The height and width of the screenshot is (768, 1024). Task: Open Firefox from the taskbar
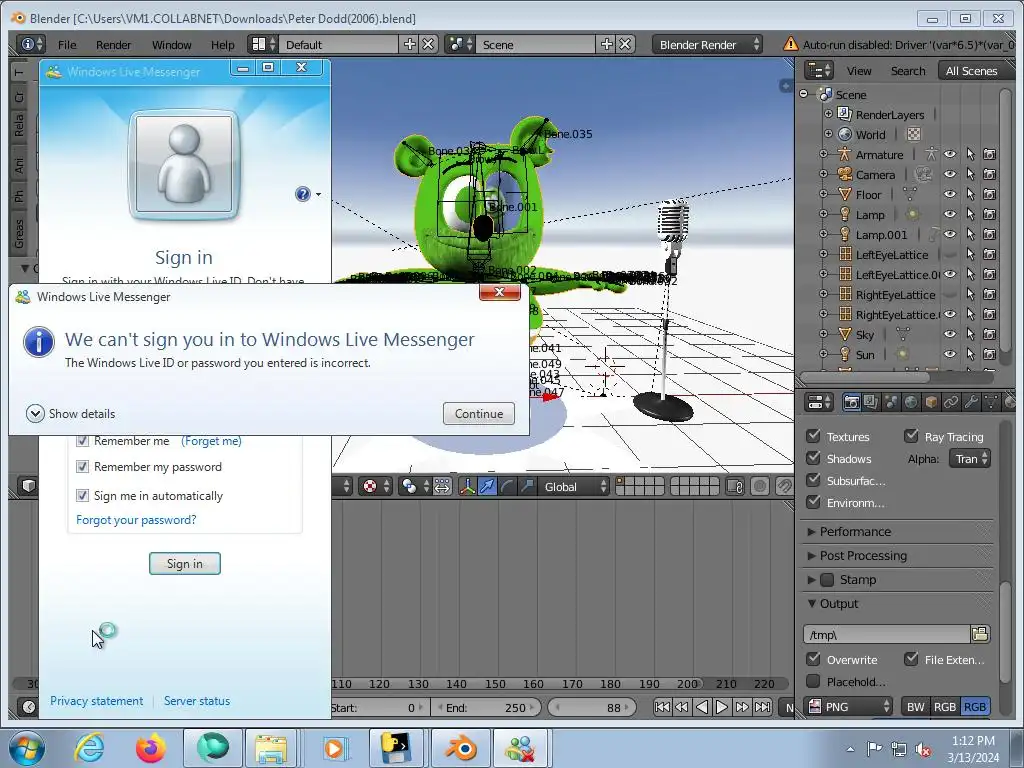pyautogui.click(x=150, y=748)
